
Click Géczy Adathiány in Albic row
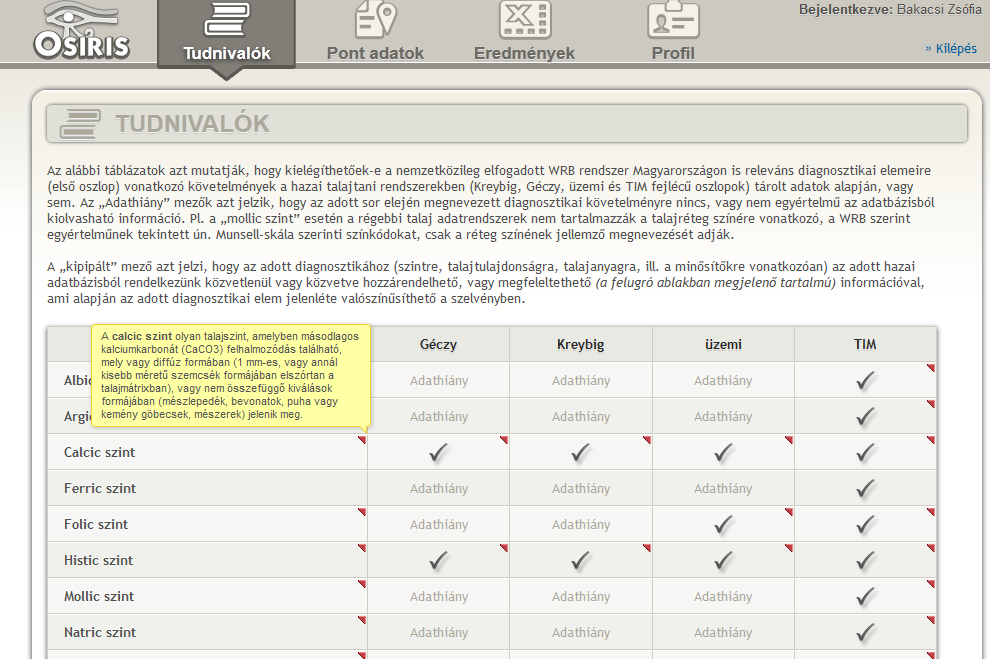(439, 381)
